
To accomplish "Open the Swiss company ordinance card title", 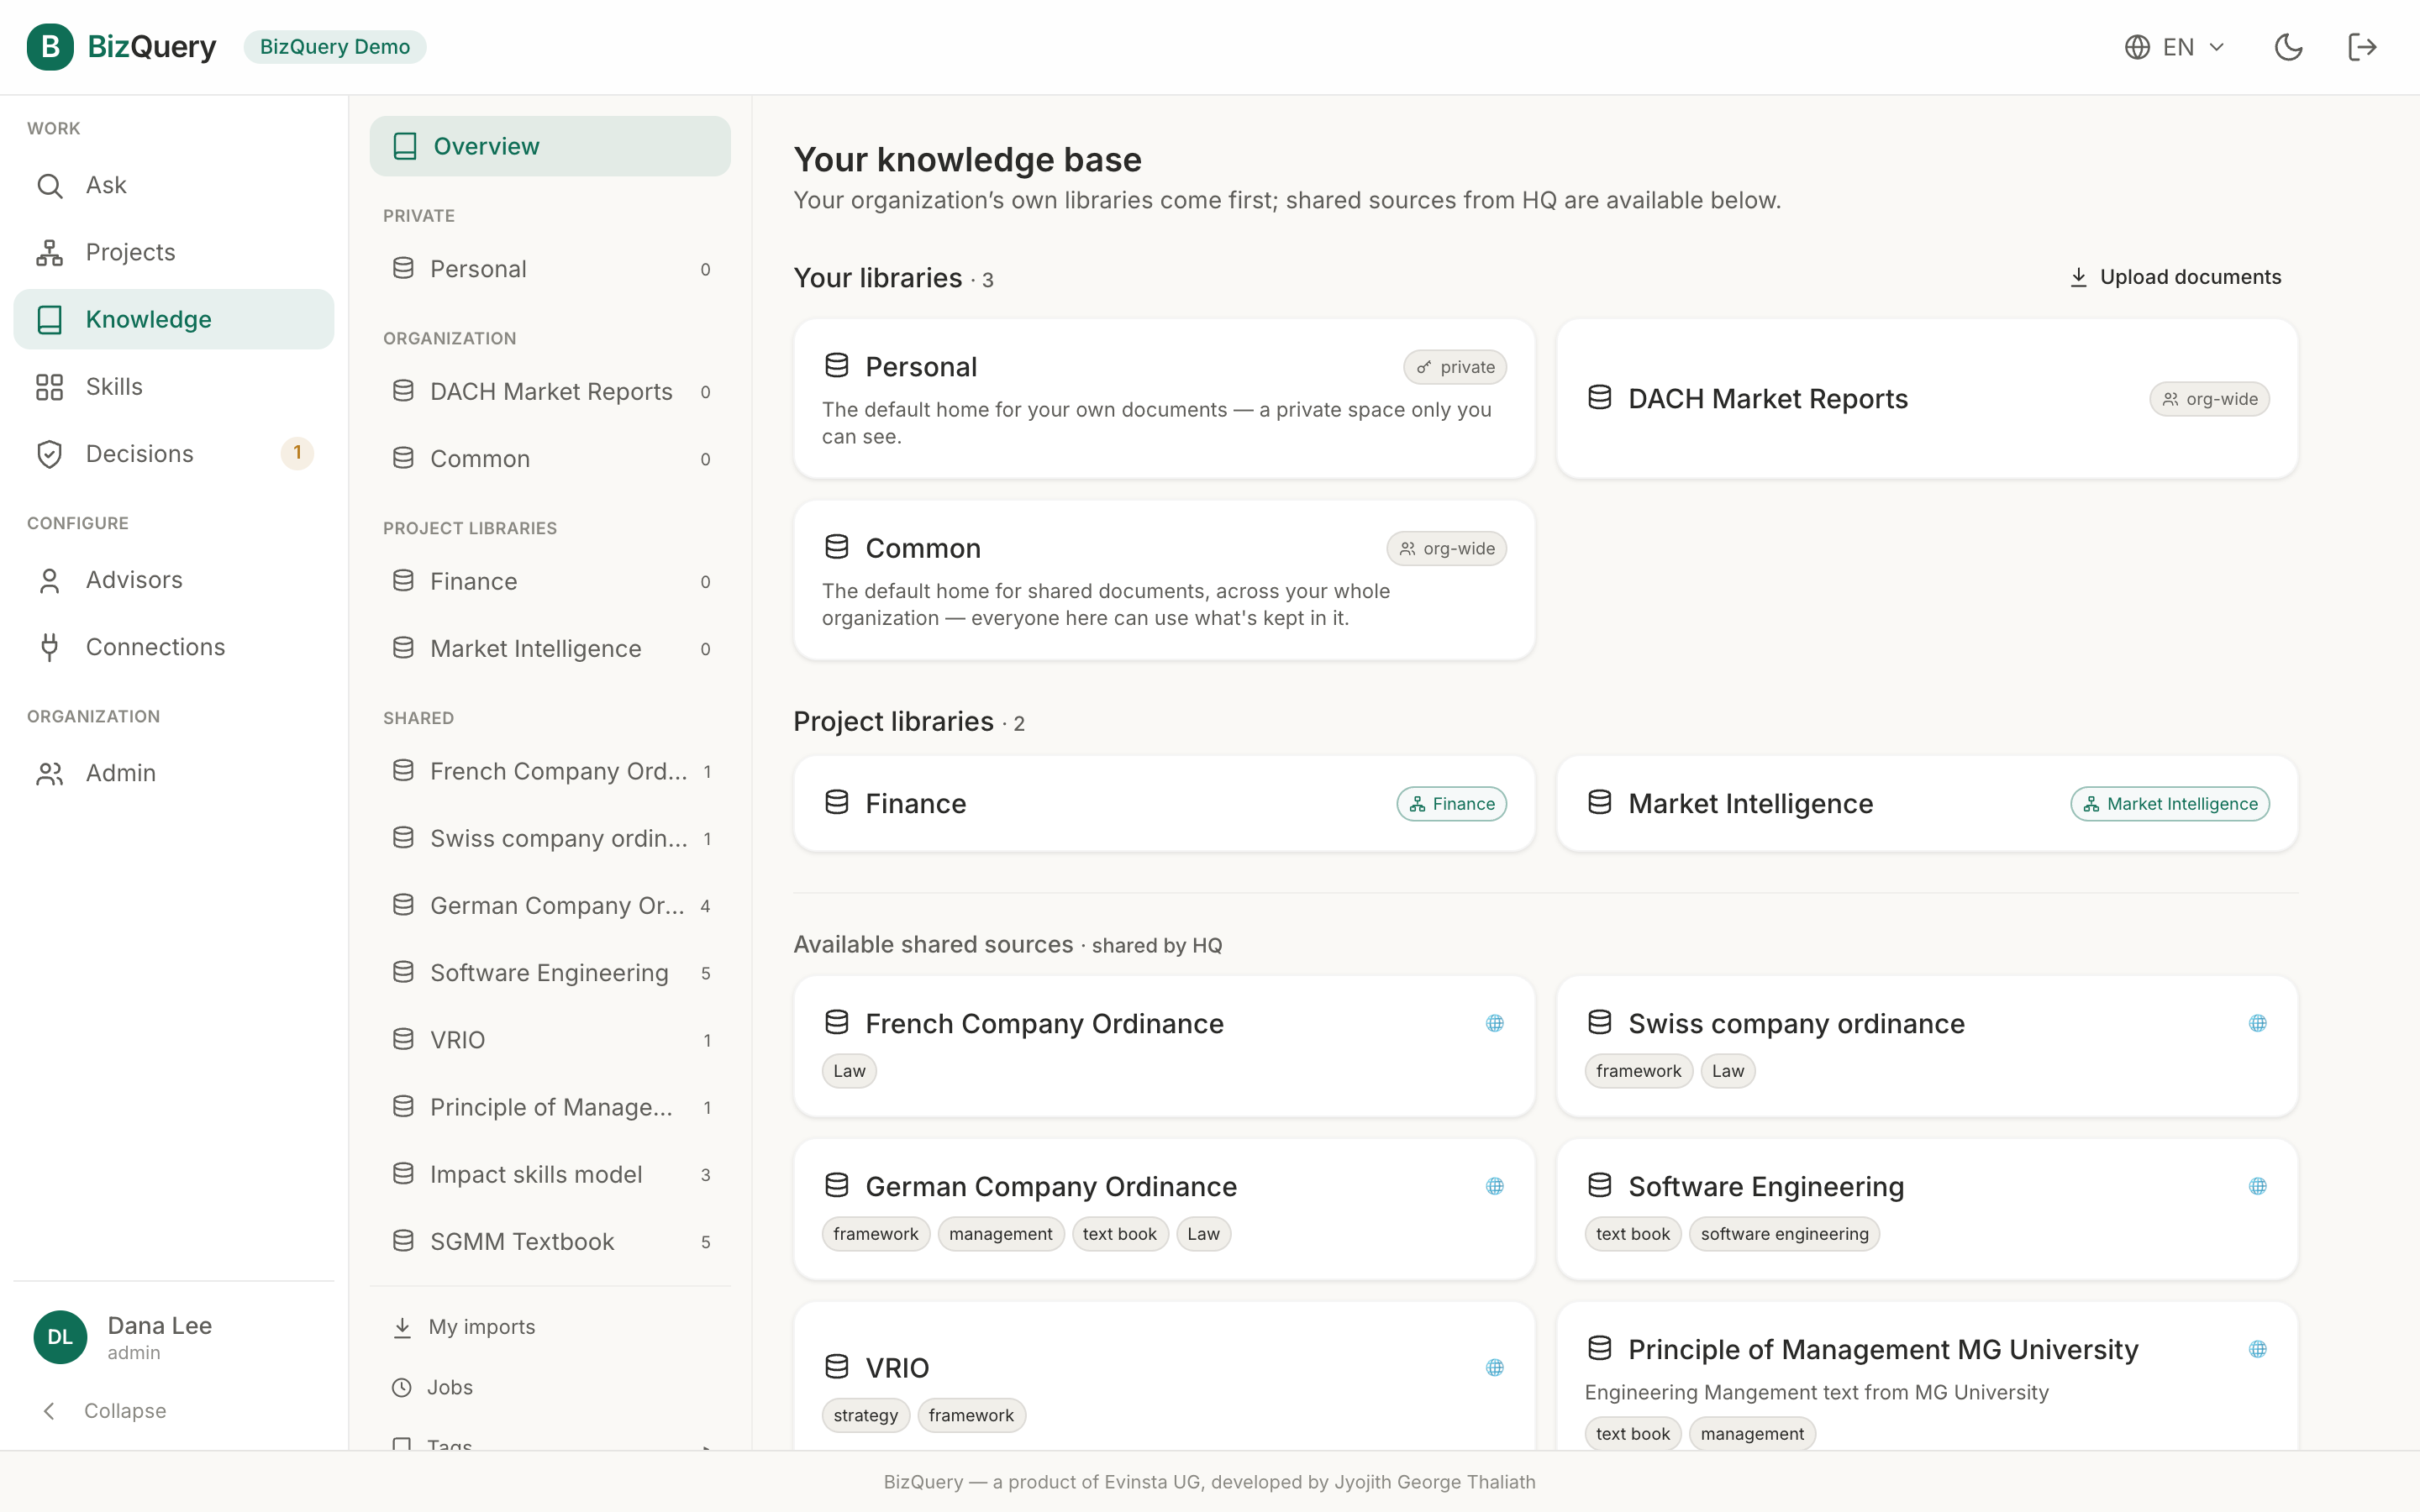I will pyautogui.click(x=1796, y=1023).
